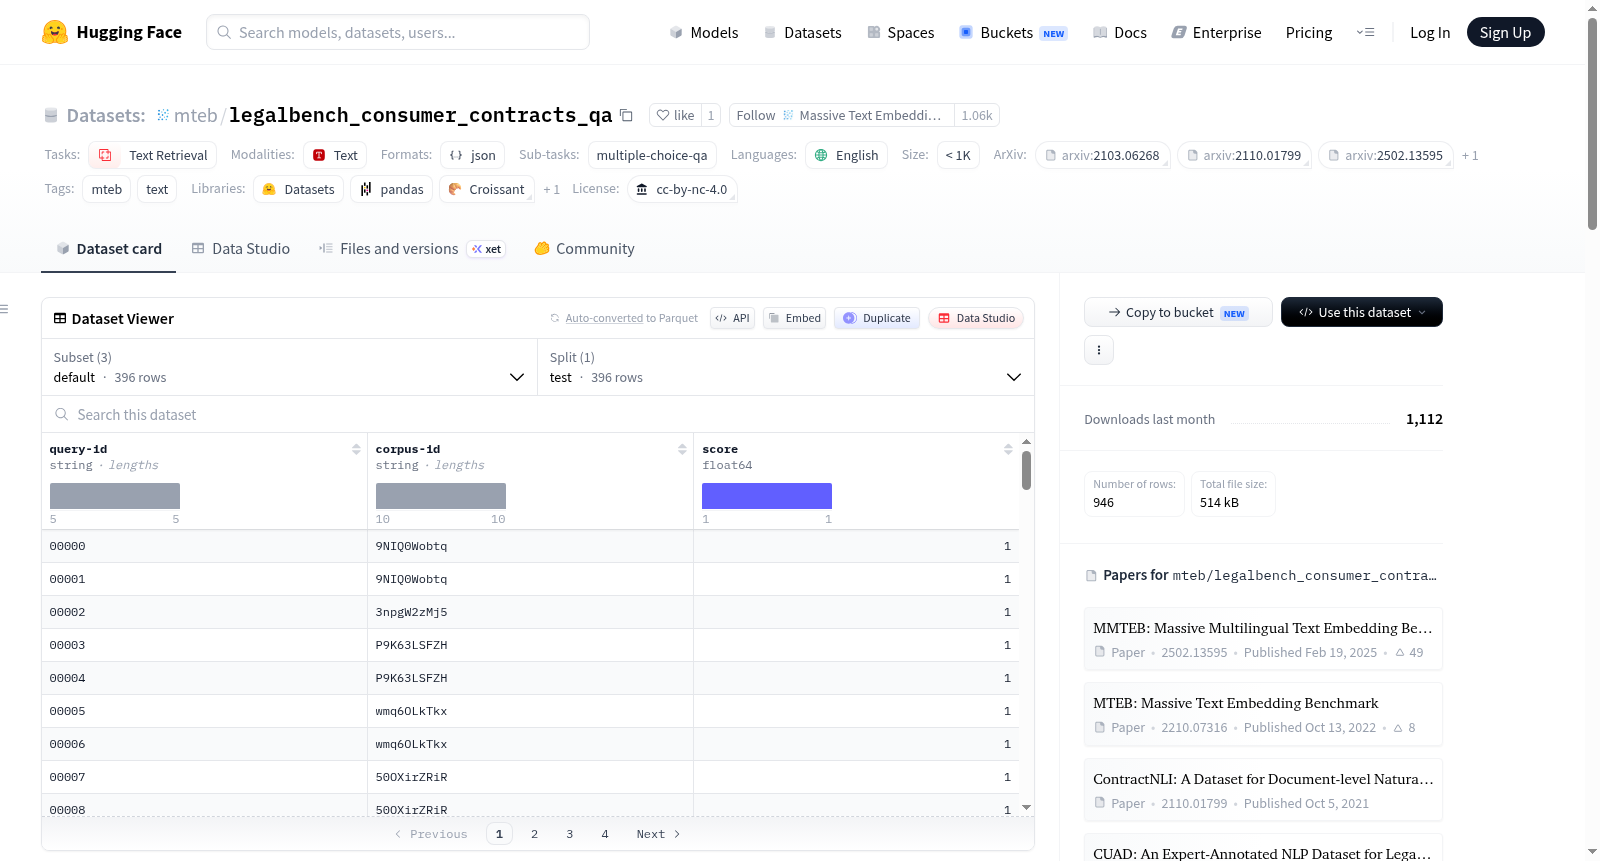Screen dimensions: 1600x861
Task: Focus the main site search field
Action: tap(398, 32)
